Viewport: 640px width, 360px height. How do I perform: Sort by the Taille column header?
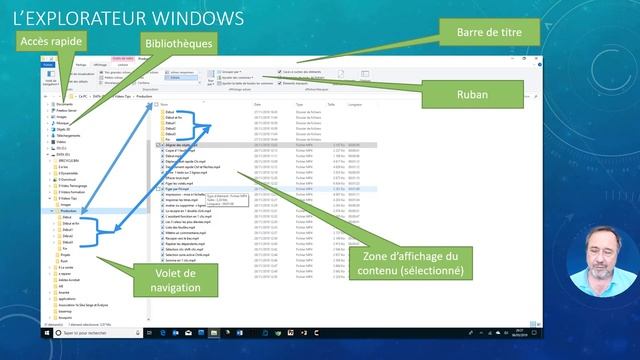(331, 105)
